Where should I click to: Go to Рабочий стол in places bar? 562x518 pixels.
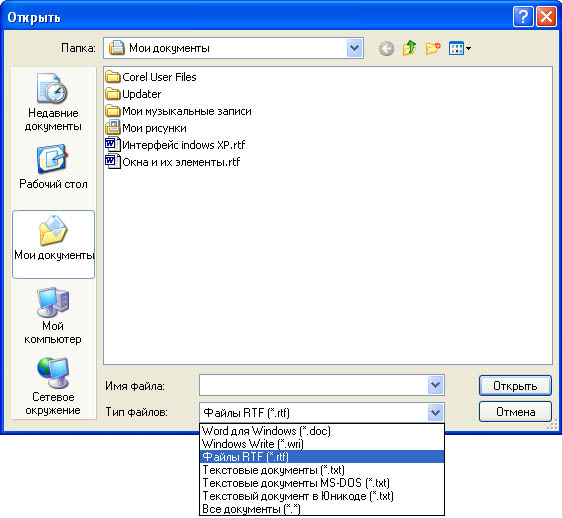pyautogui.click(x=53, y=167)
